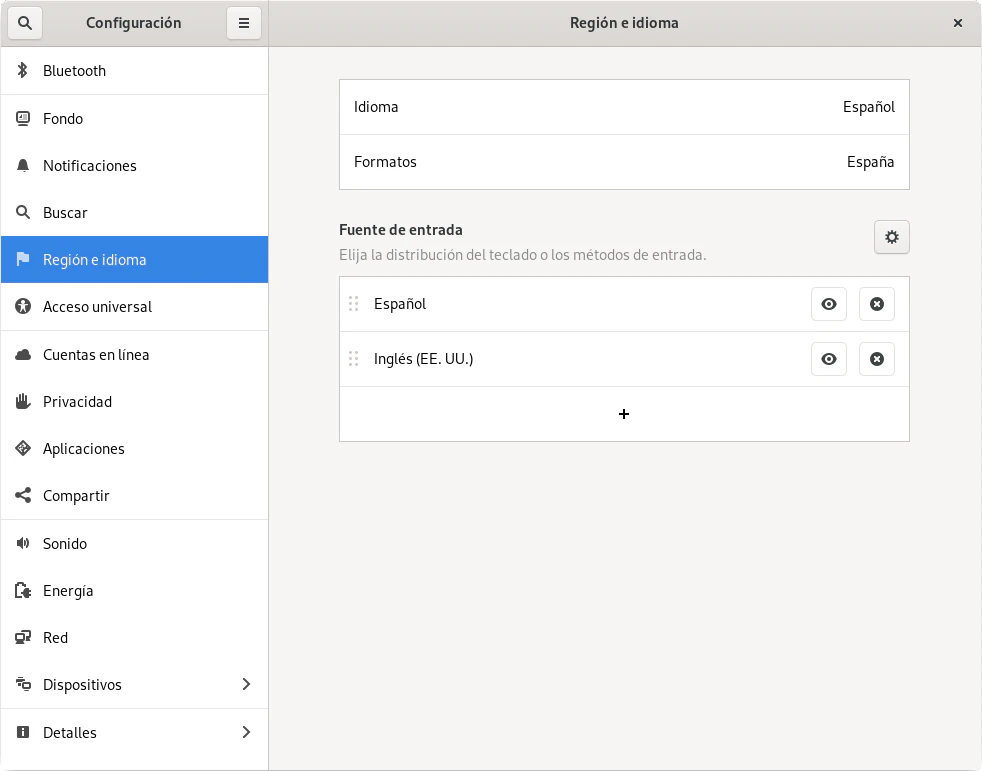
Task: Remove the Inglés (EE. UU.) input source
Action: 876,359
